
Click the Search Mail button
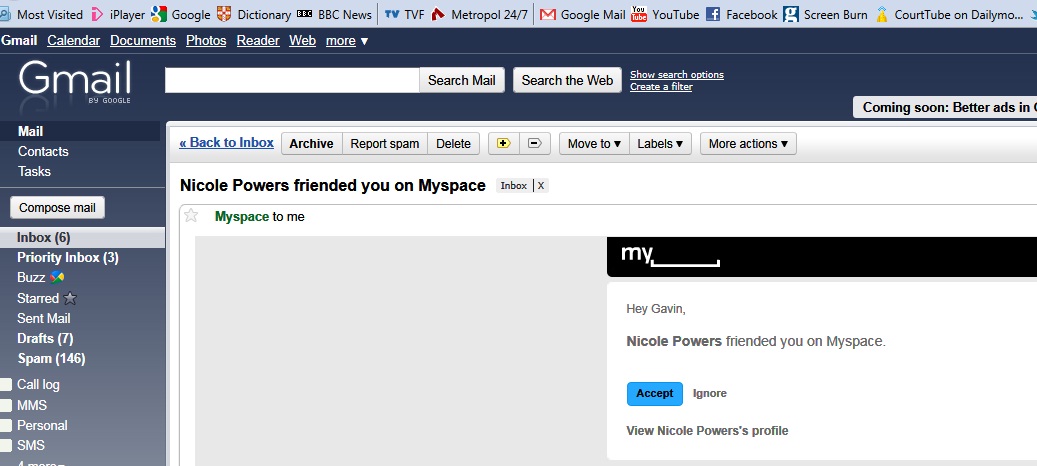(462, 80)
